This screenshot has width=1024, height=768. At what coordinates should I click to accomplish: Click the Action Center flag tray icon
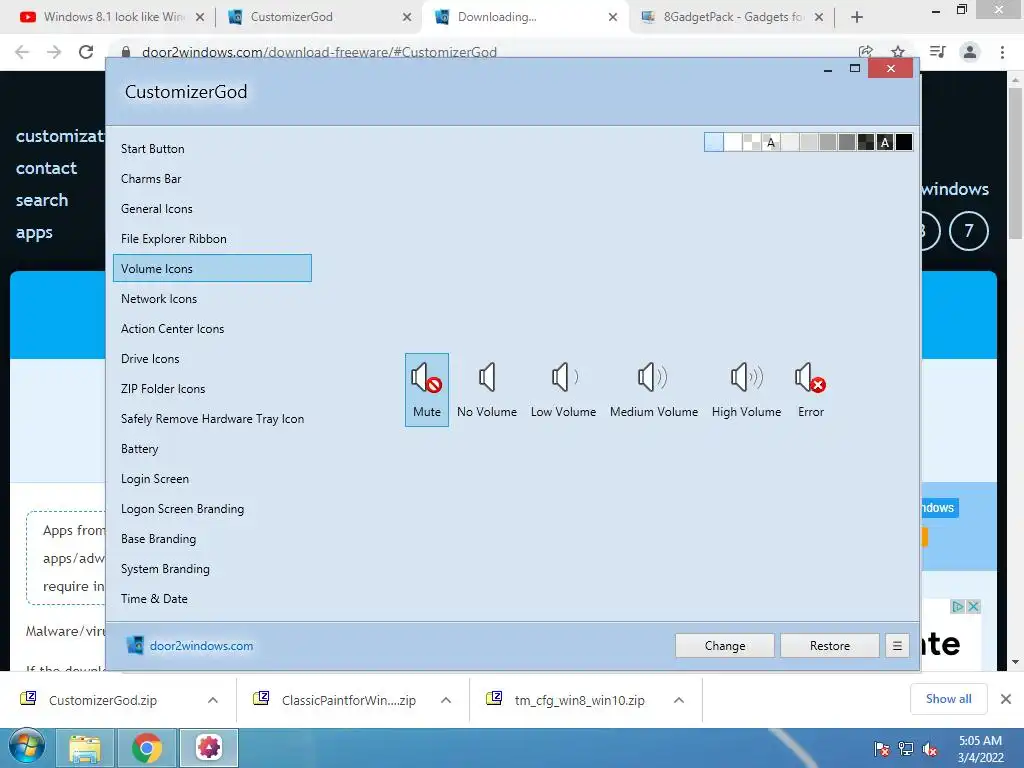881,749
